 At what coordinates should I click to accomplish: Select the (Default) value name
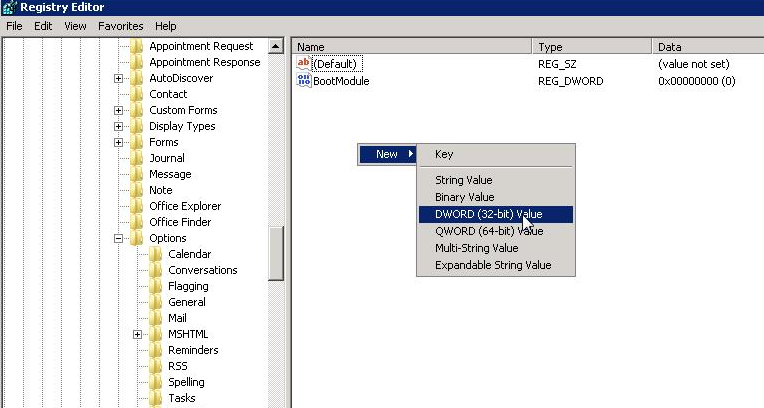335,64
